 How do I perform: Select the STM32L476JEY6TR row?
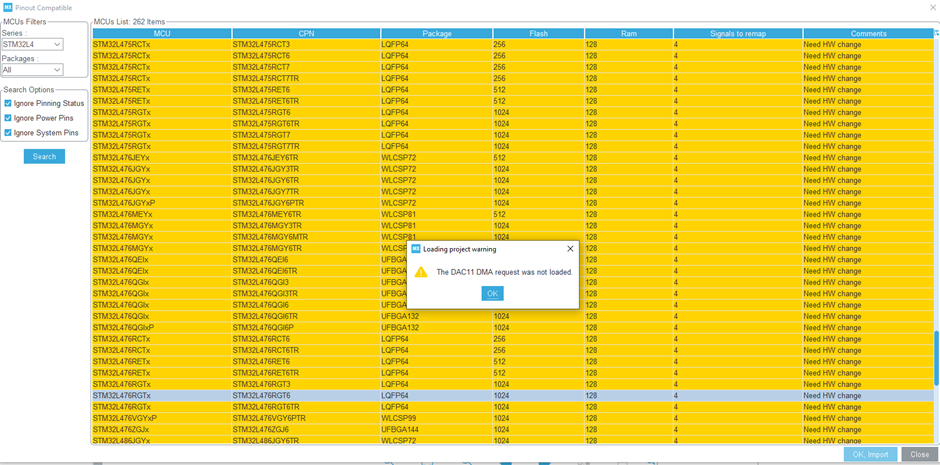tap(513, 158)
